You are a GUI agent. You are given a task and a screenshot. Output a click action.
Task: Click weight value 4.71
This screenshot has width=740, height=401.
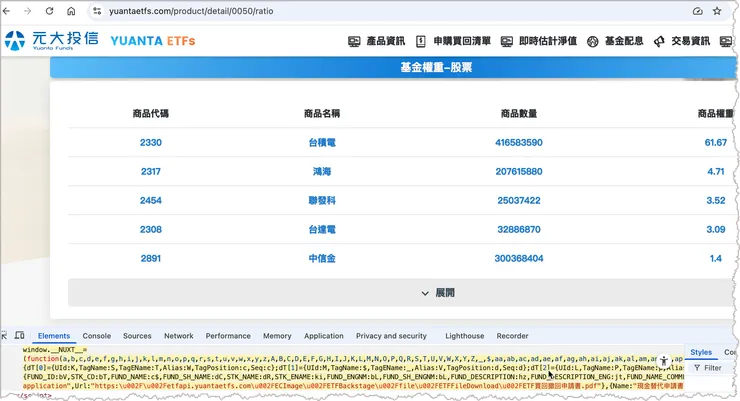(715, 172)
